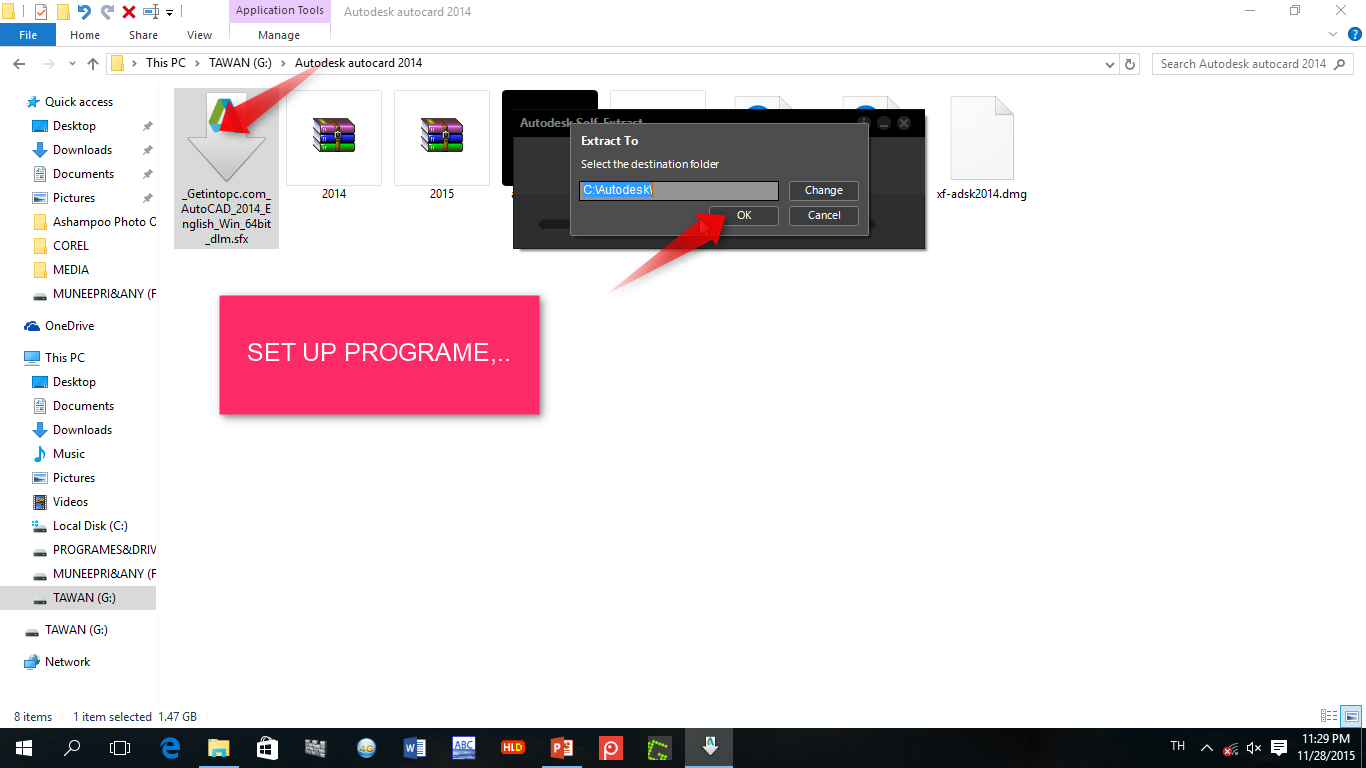
Task: Switch to the View ribbon tab
Action: point(200,35)
